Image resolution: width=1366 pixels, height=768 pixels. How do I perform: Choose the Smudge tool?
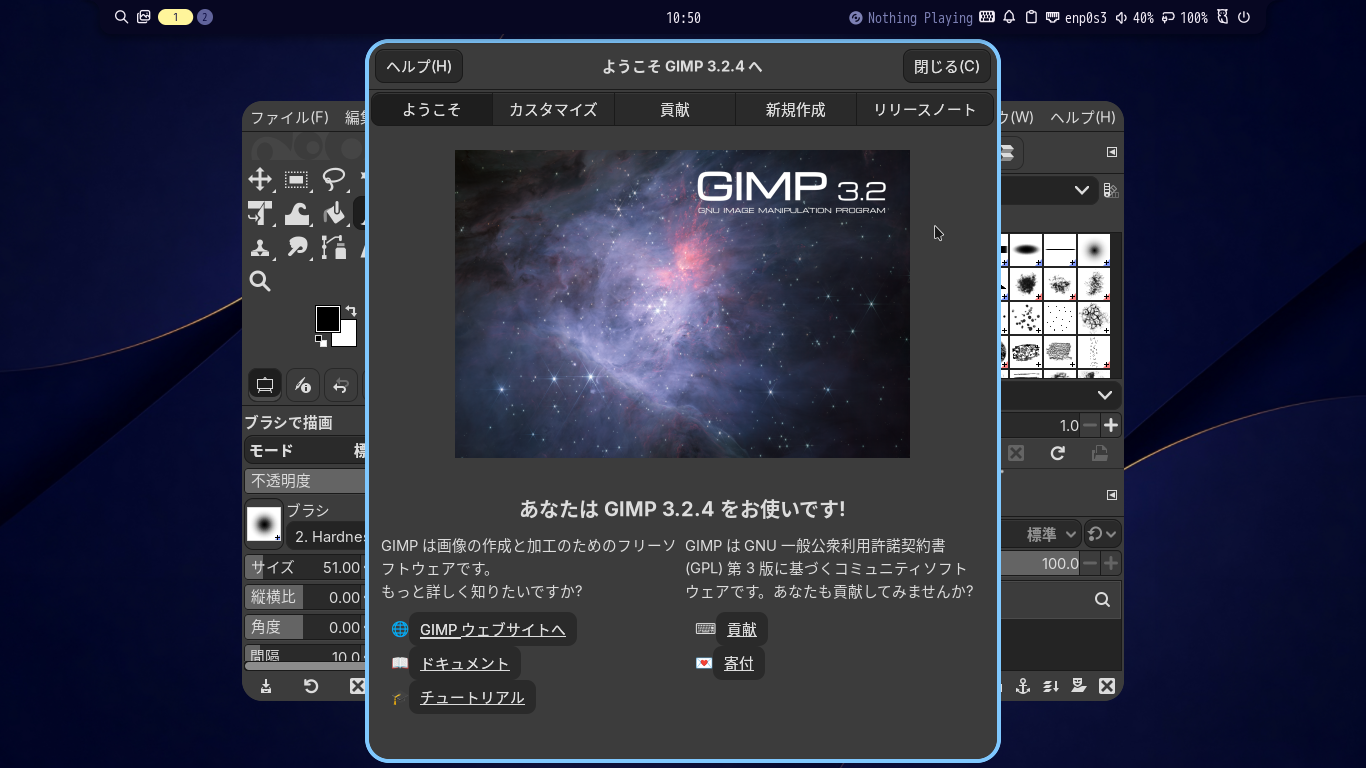[x=297, y=248]
